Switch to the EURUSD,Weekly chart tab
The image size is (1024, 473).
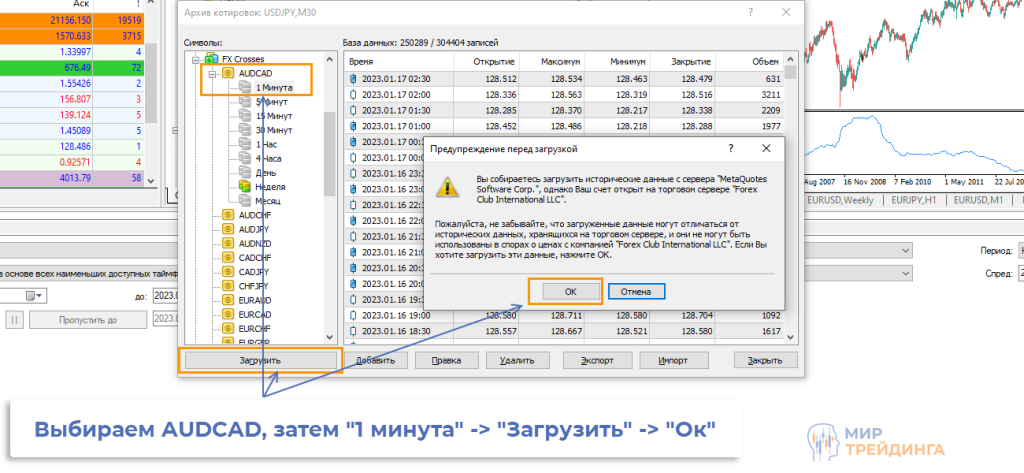point(841,200)
